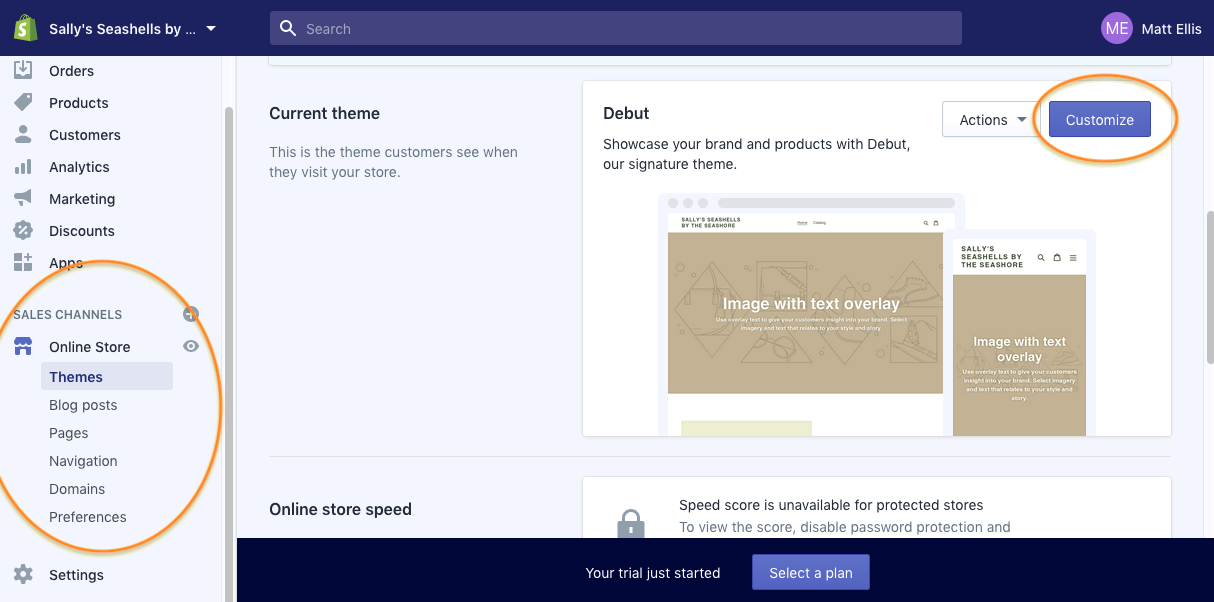Open Pages submenu item
This screenshot has width=1214, height=602.
[x=69, y=433]
